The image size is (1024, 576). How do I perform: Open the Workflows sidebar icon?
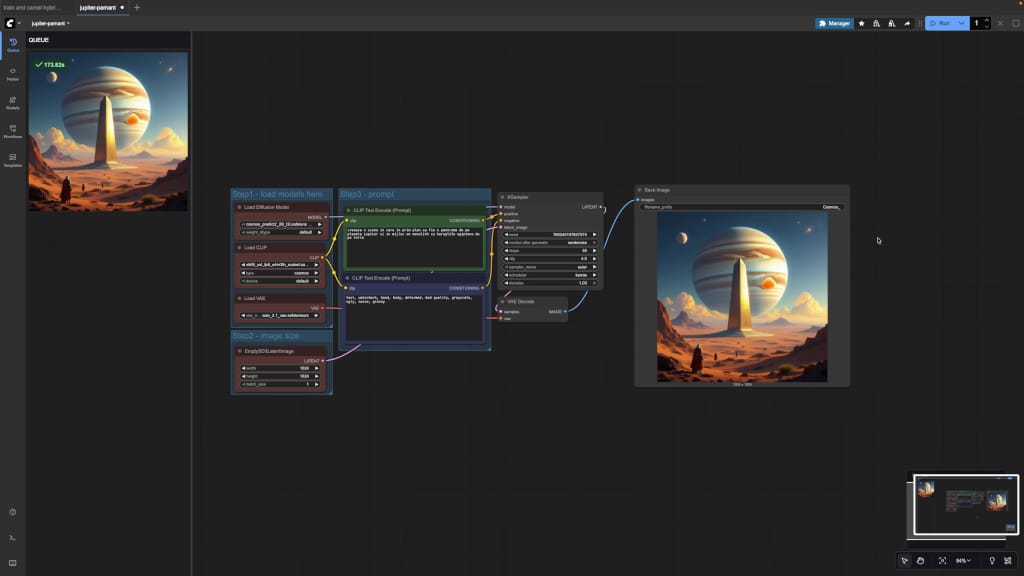(13, 131)
